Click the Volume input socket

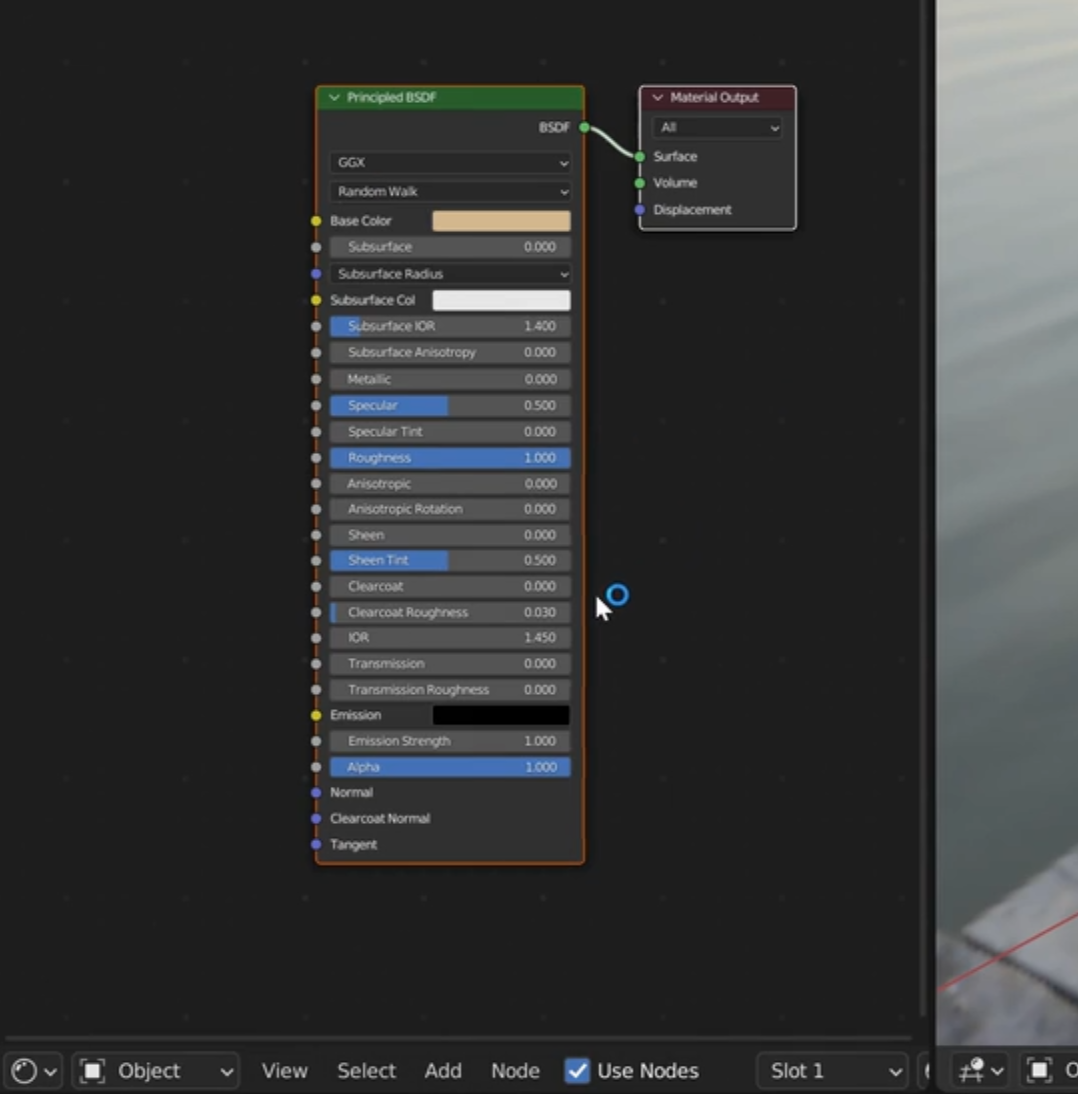640,183
